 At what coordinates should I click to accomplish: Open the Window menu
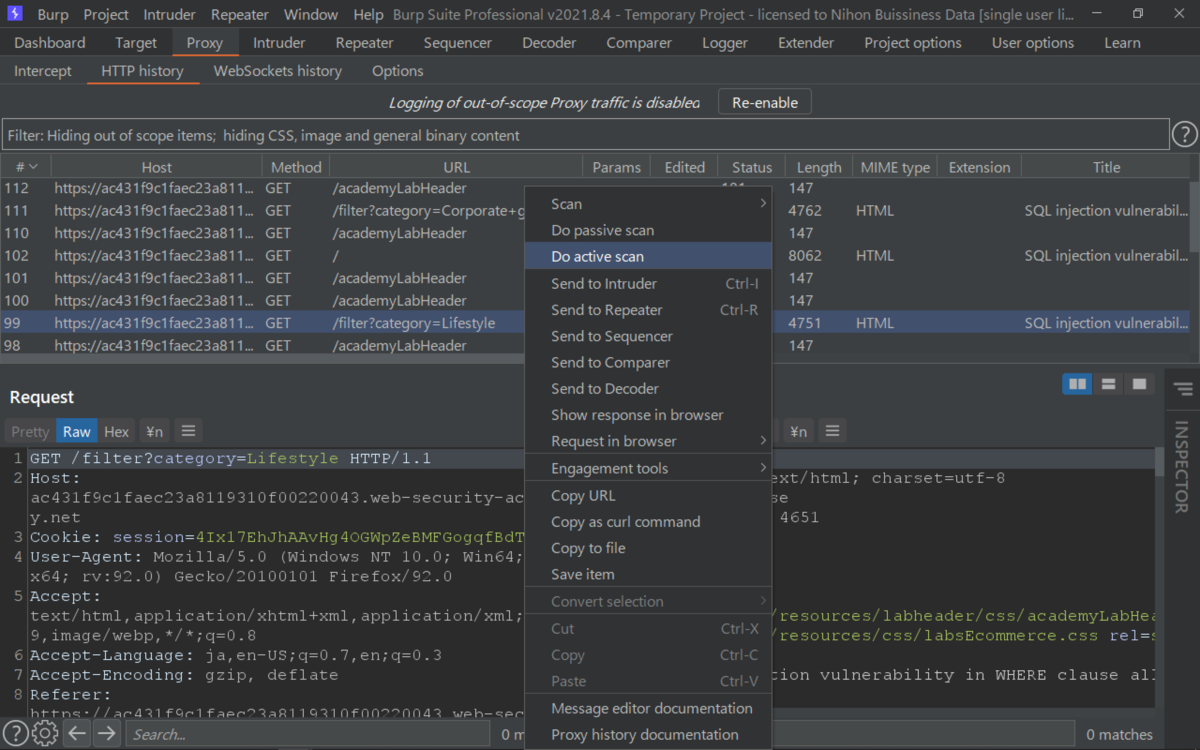click(x=311, y=15)
